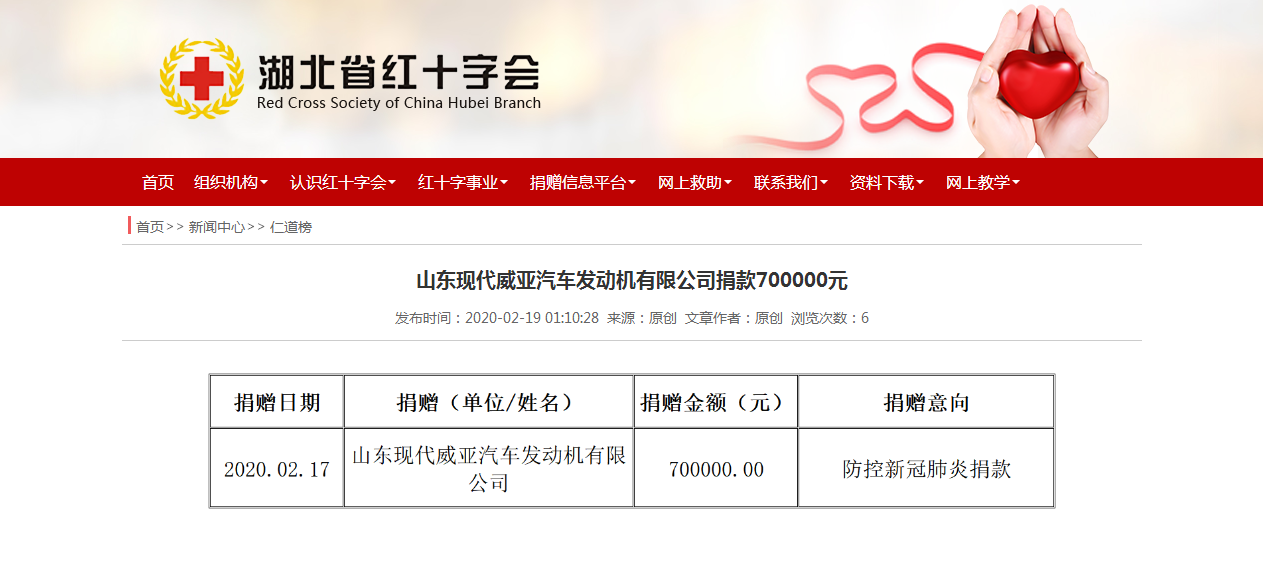The image size is (1263, 574).
Task: Click the 捐赠意向 table header
Action: [926, 402]
